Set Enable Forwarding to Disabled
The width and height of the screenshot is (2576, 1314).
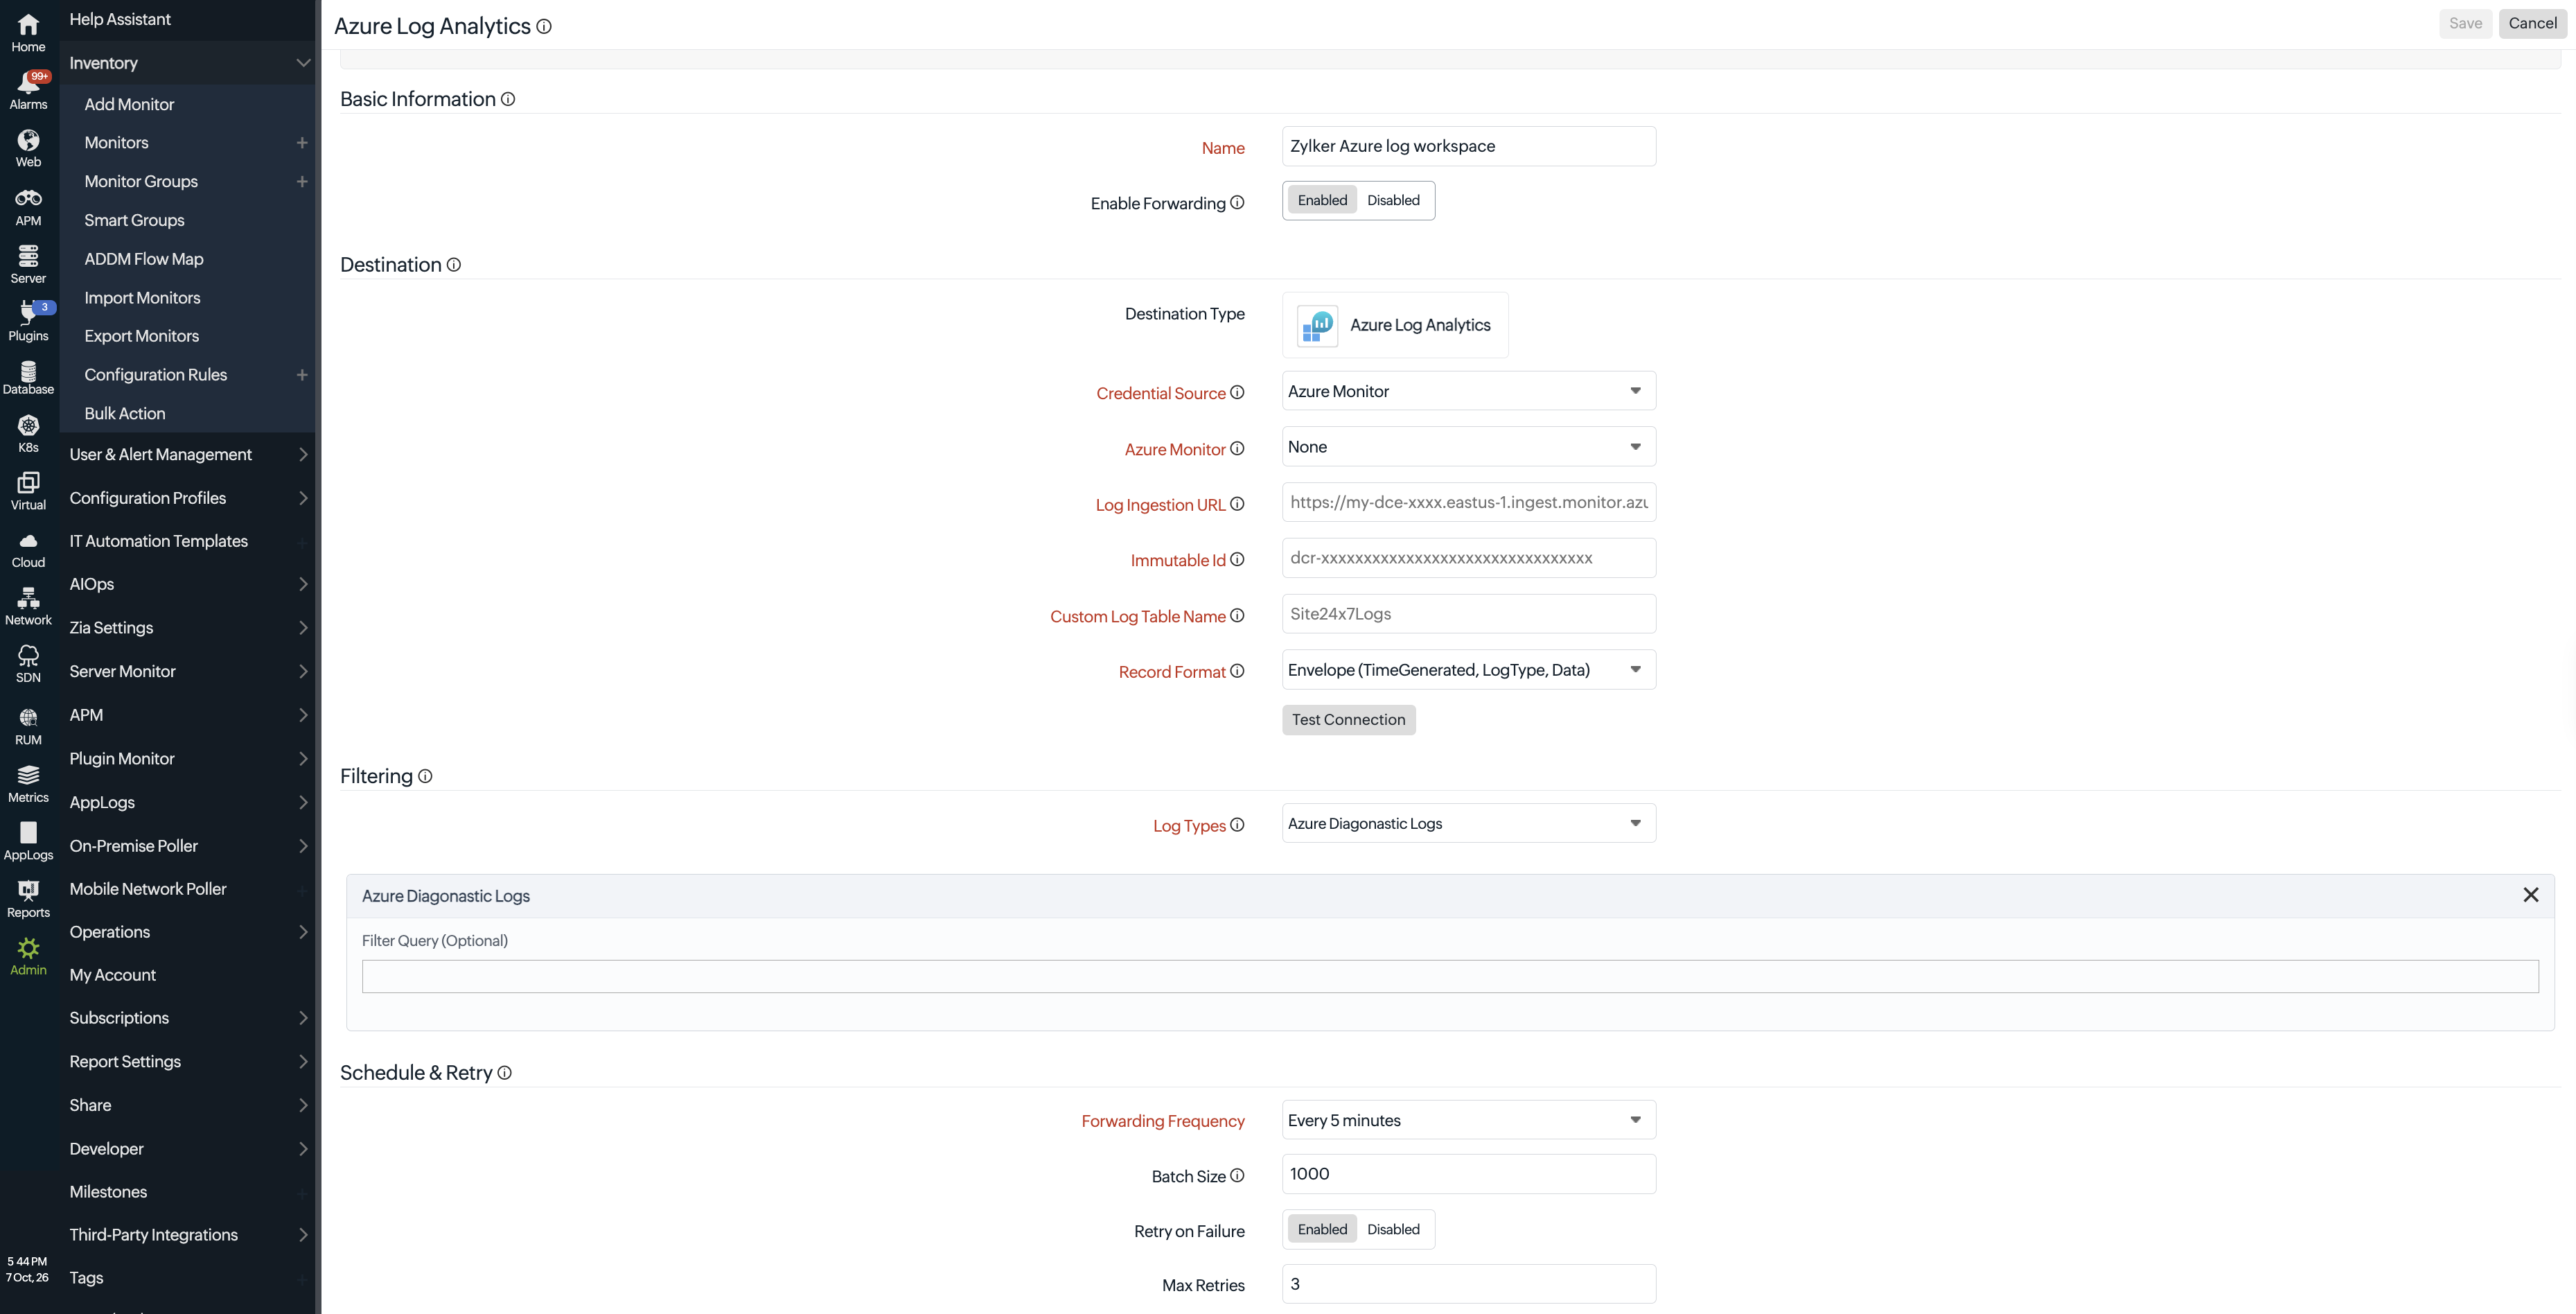pyautogui.click(x=1393, y=200)
